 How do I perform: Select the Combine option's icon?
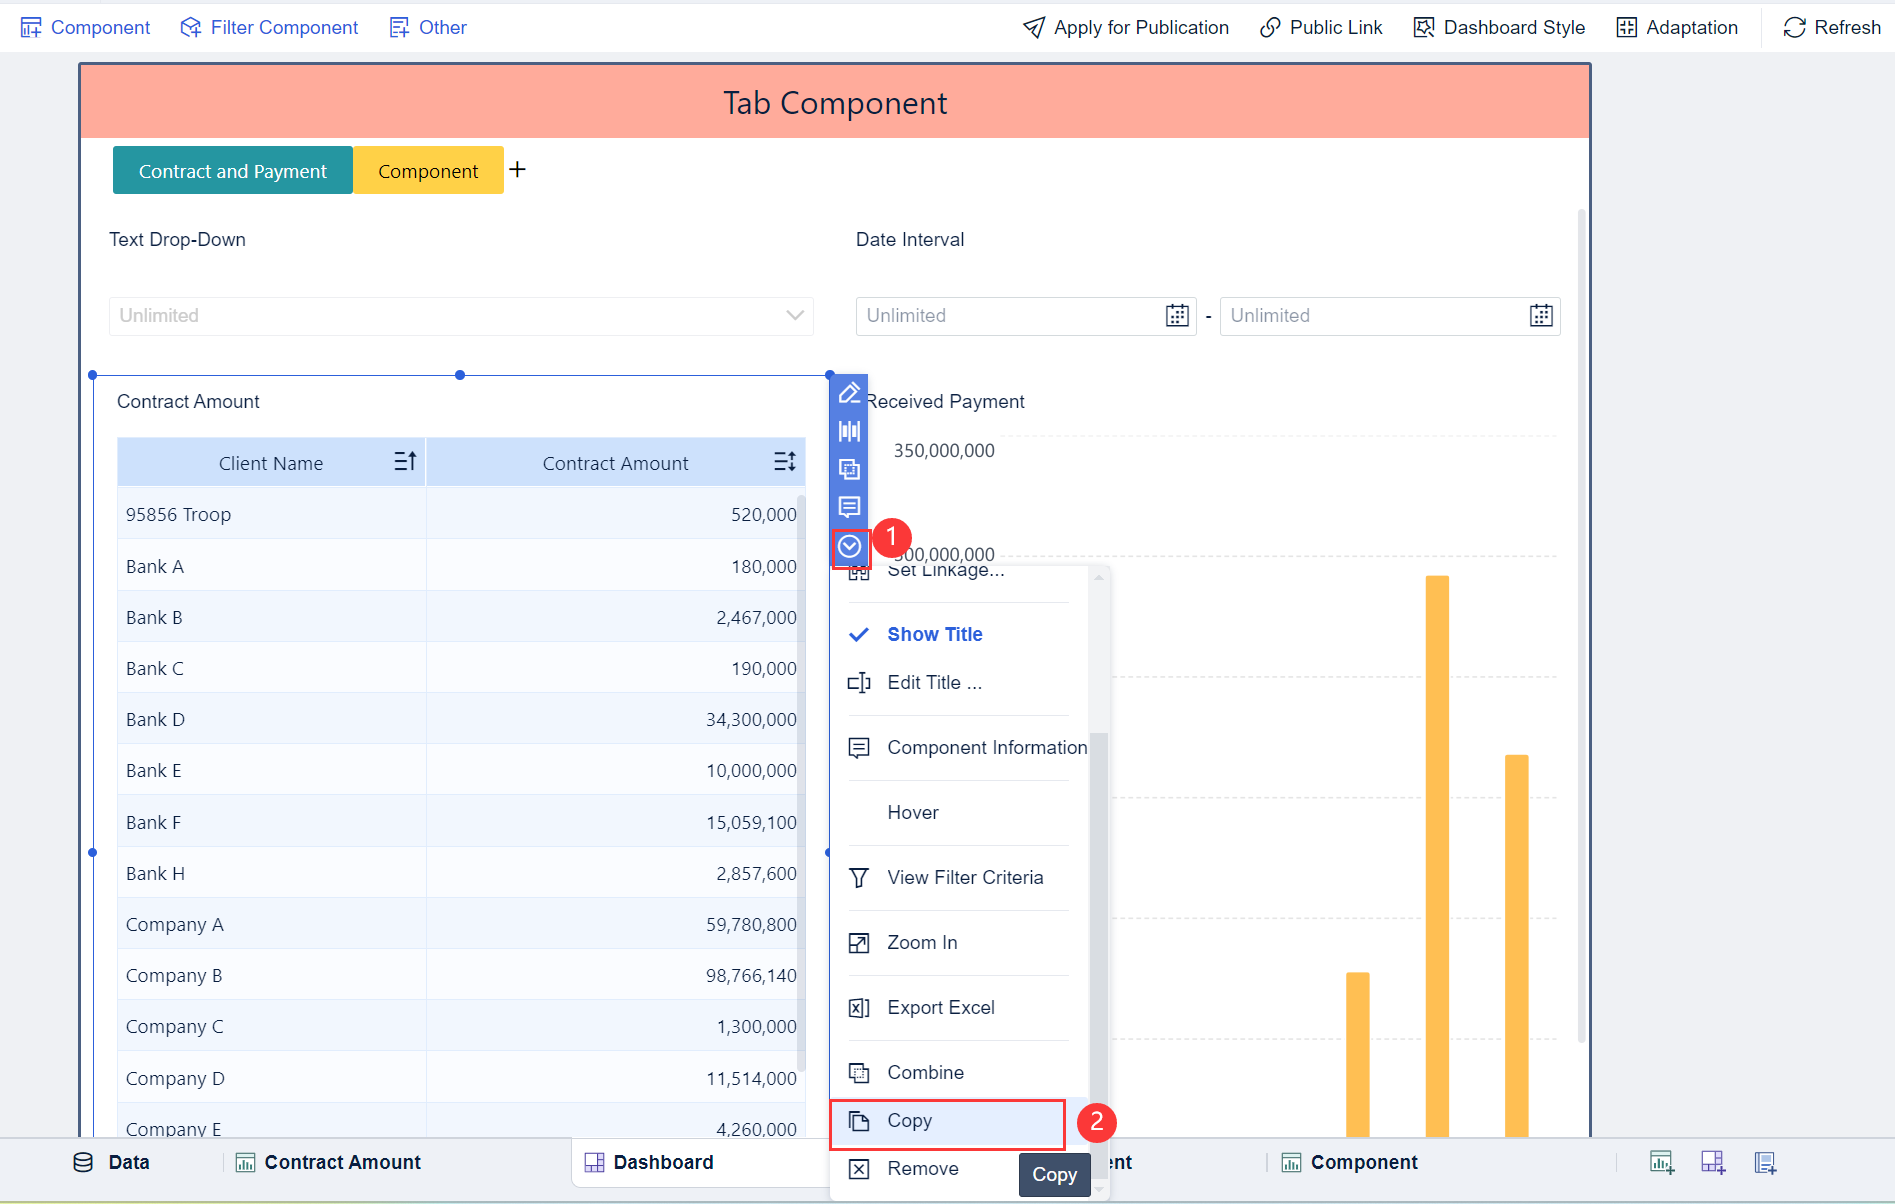click(x=859, y=1072)
